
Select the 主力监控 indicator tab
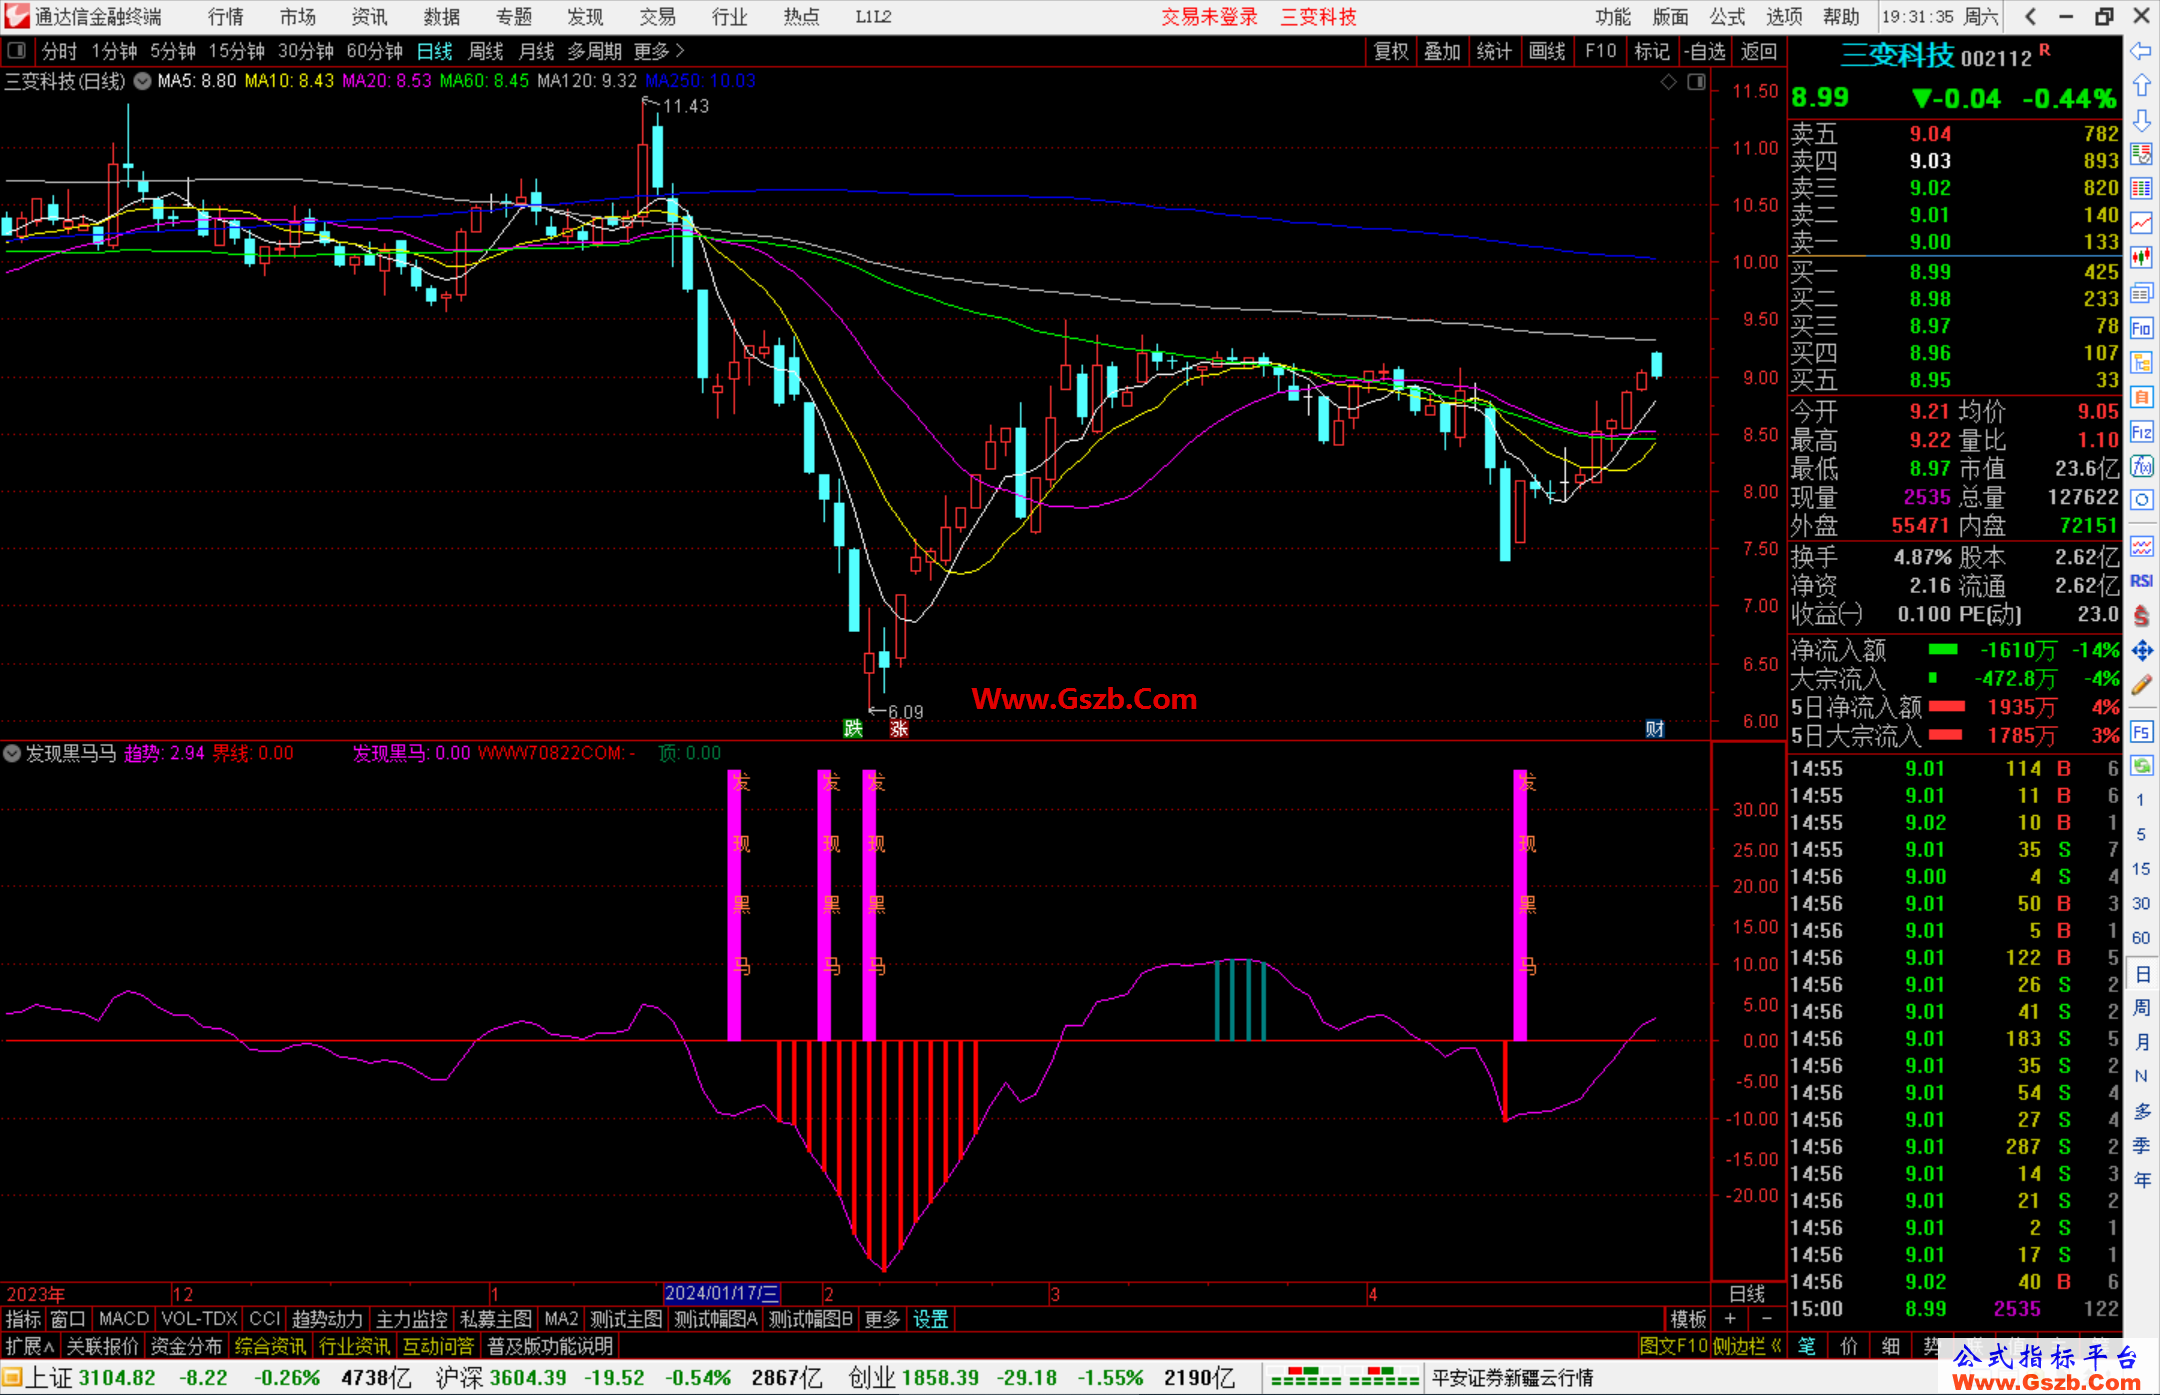pos(412,1319)
